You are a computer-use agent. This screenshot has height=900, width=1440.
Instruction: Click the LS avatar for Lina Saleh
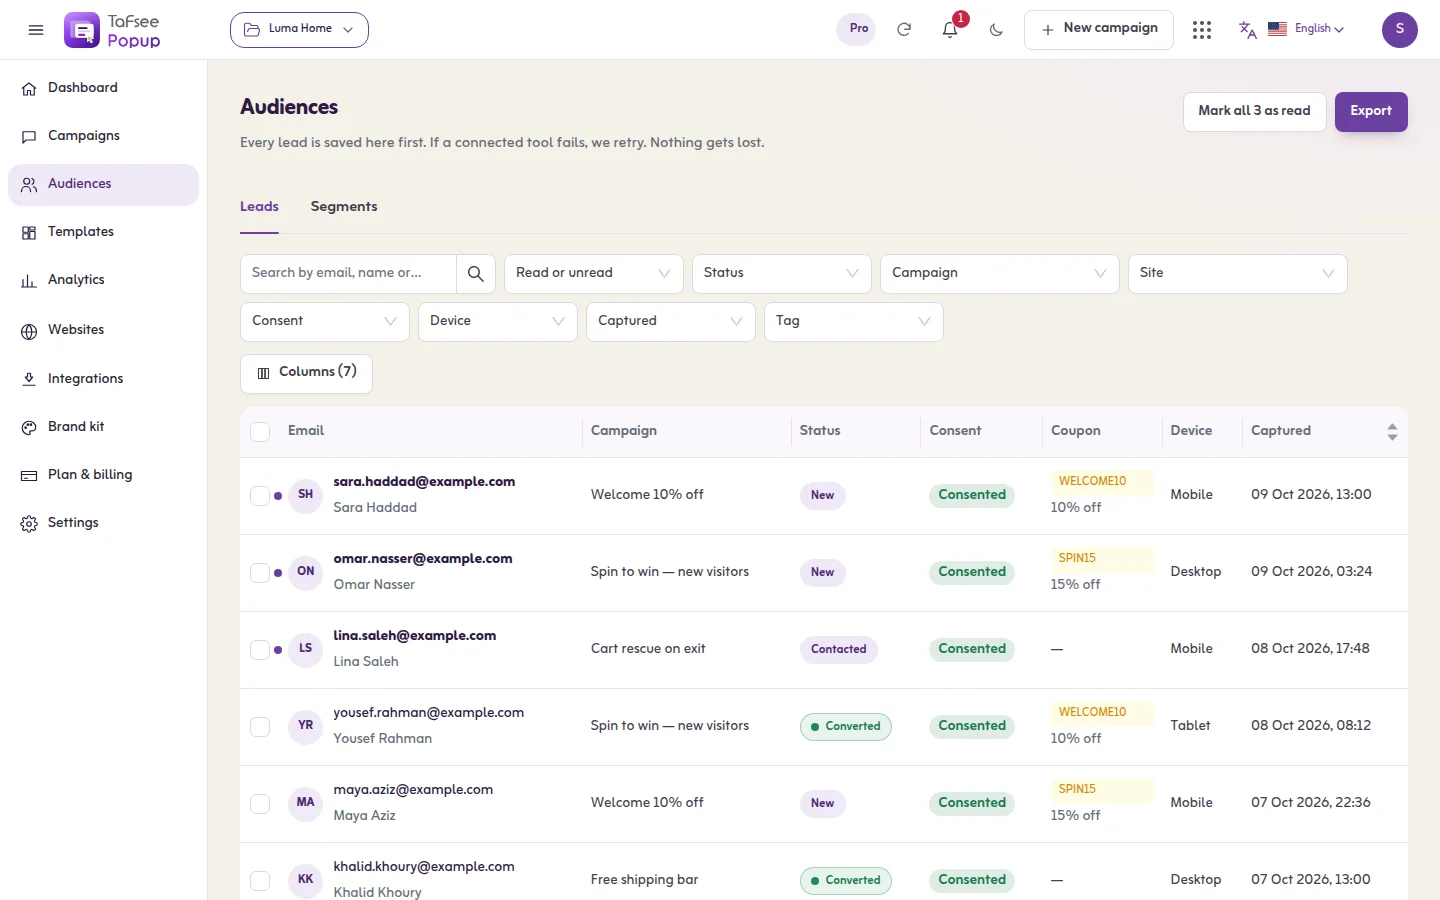coord(306,649)
